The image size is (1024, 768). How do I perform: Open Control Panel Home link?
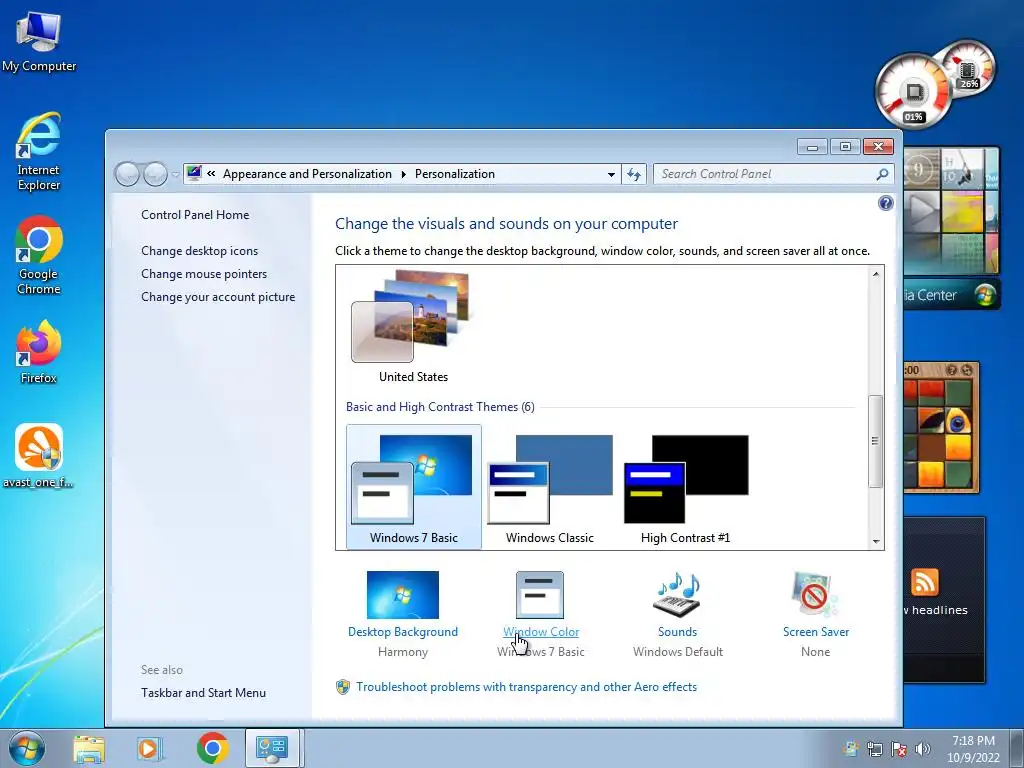[195, 215]
